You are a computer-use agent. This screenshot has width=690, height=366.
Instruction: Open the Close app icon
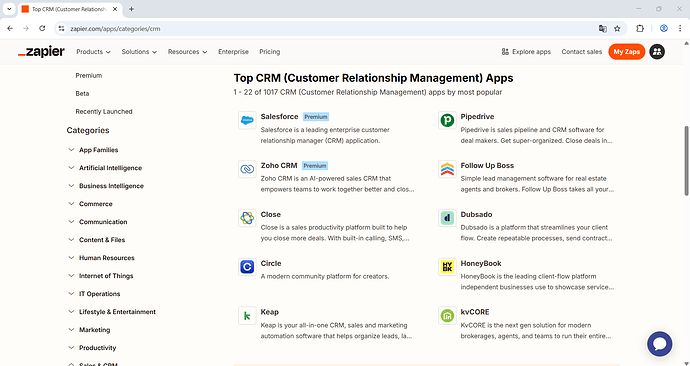click(247, 218)
